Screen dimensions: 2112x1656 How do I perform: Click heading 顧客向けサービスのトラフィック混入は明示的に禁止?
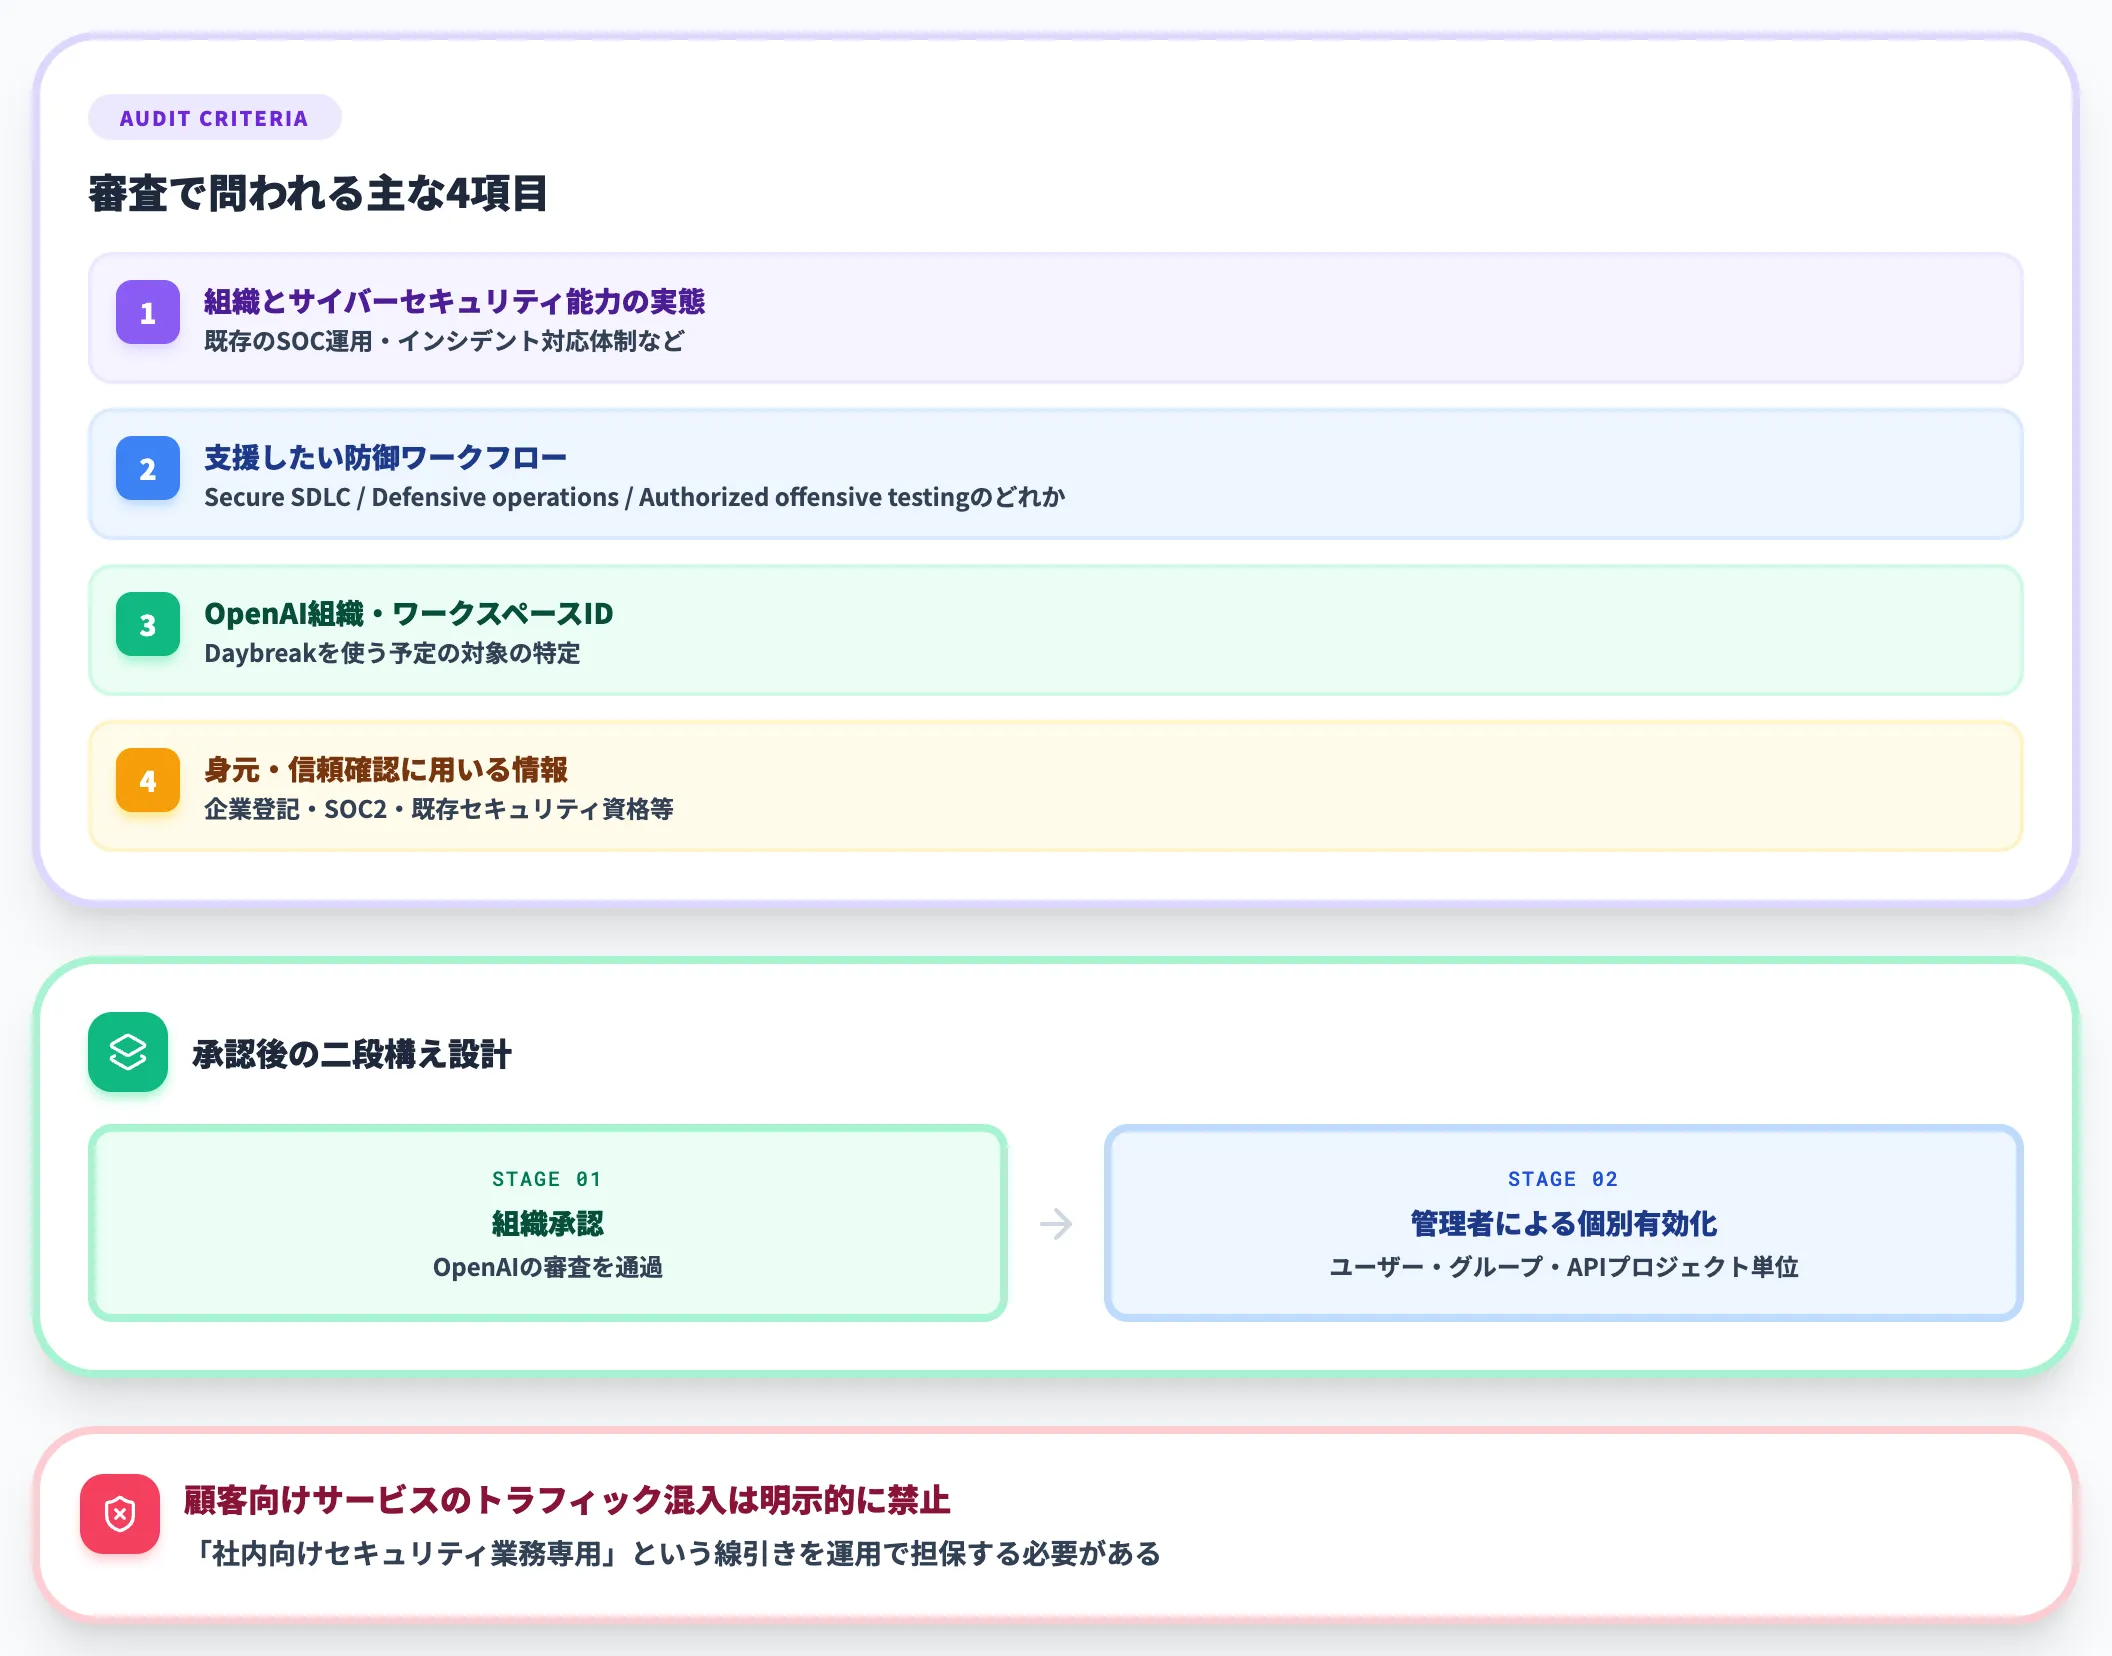567,1500
